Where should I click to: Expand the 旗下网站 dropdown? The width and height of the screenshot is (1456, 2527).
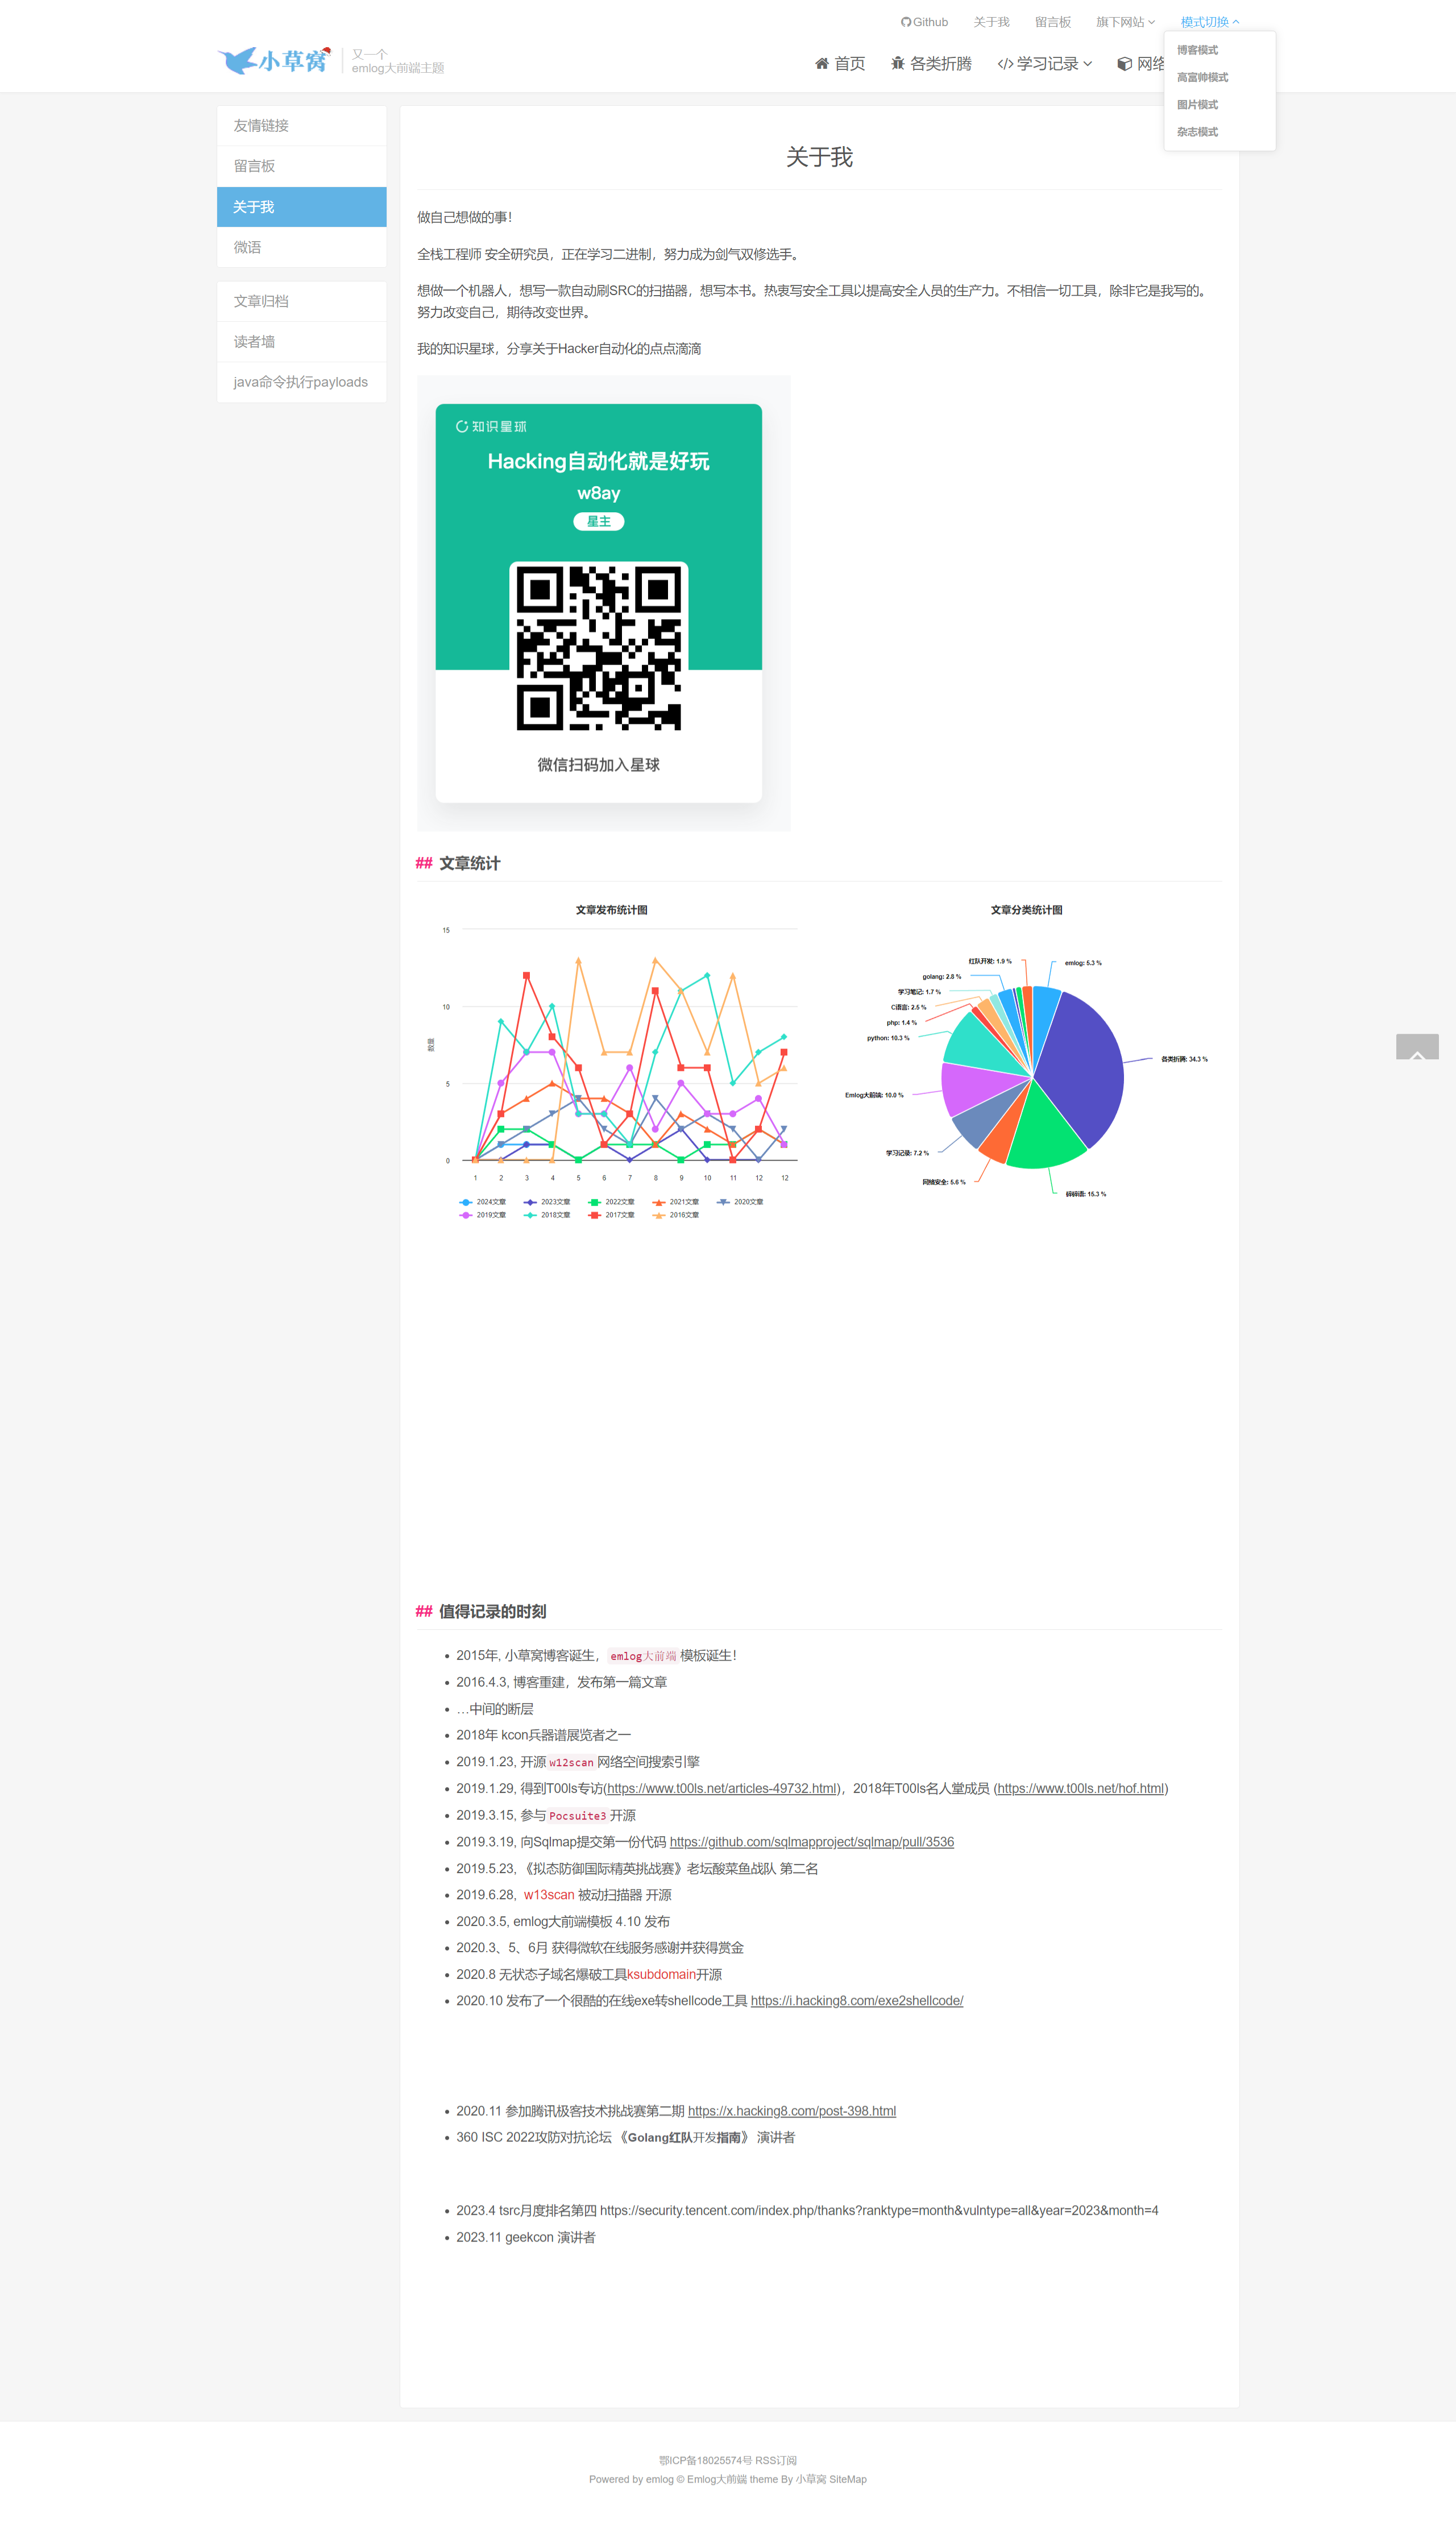point(1125,22)
